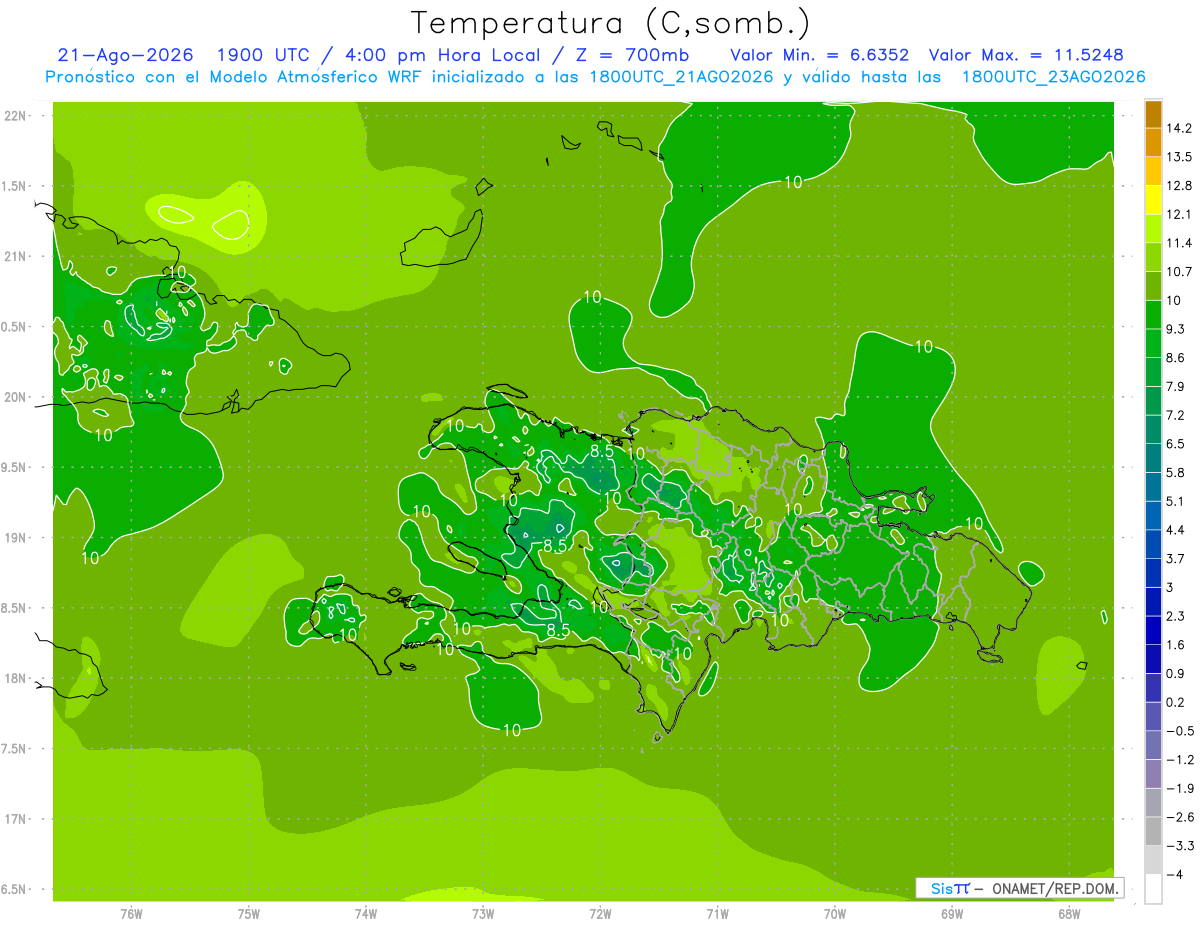
Task: Pick the lime swatch between 12.1 and 11.4
Action: point(1153,229)
